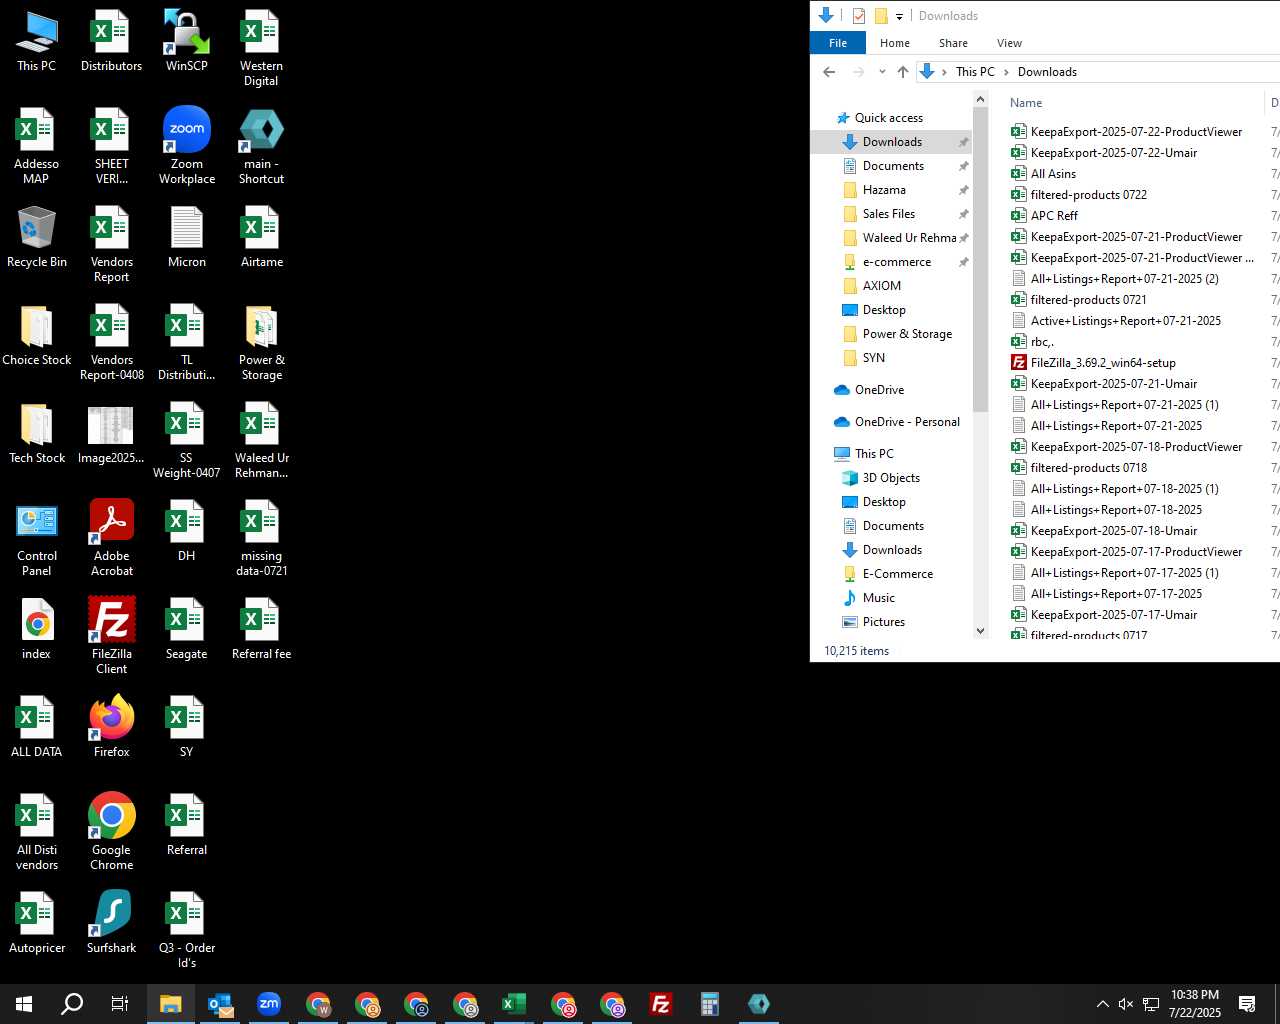Screen dimensions: 1280x1024
Task: Open the Share ribbon tab
Action: (x=953, y=43)
